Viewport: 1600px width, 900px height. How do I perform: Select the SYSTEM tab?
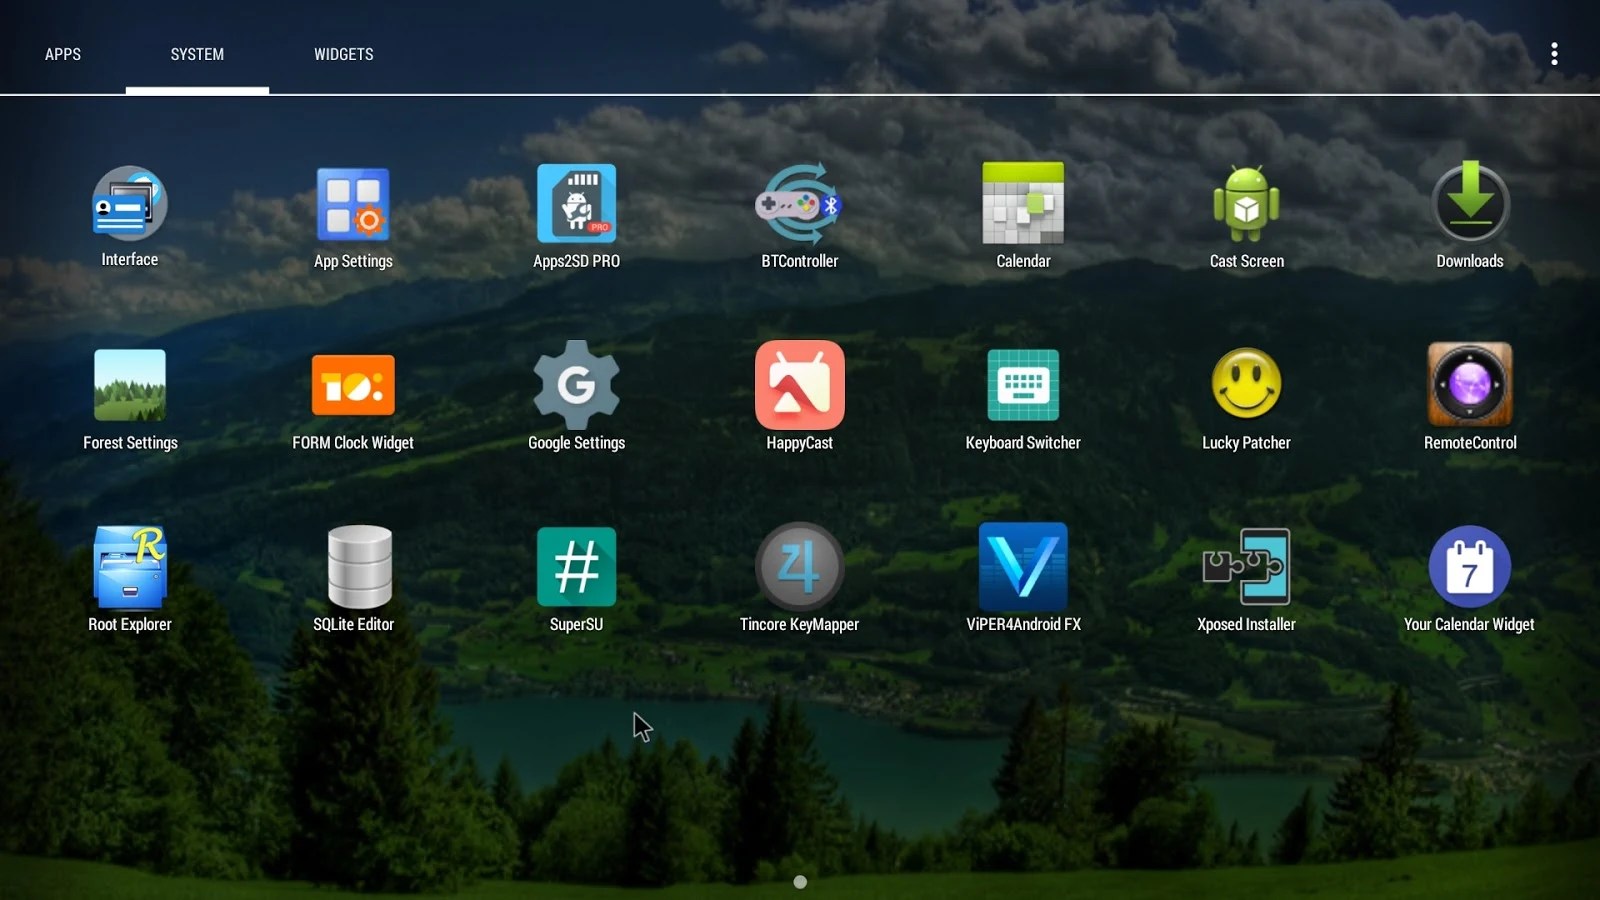(x=197, y=54)
